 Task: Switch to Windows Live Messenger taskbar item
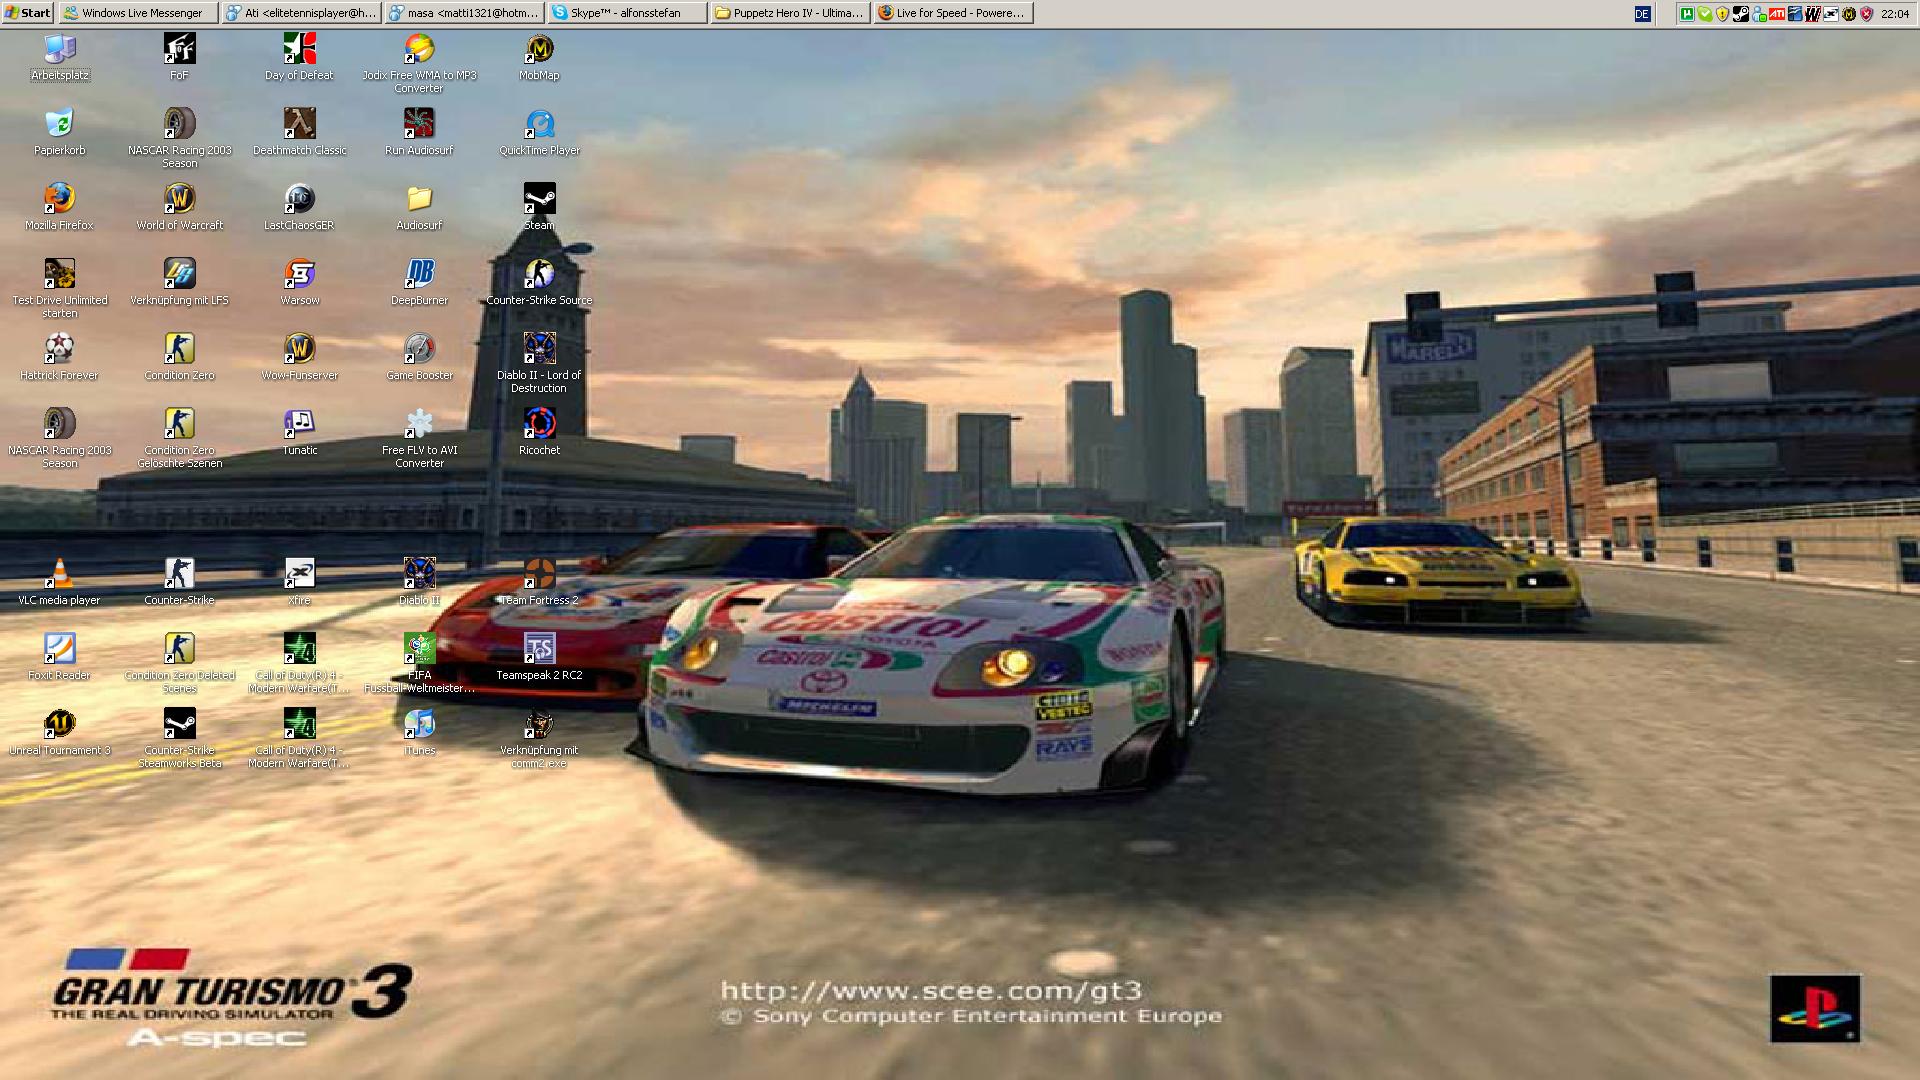137,13
